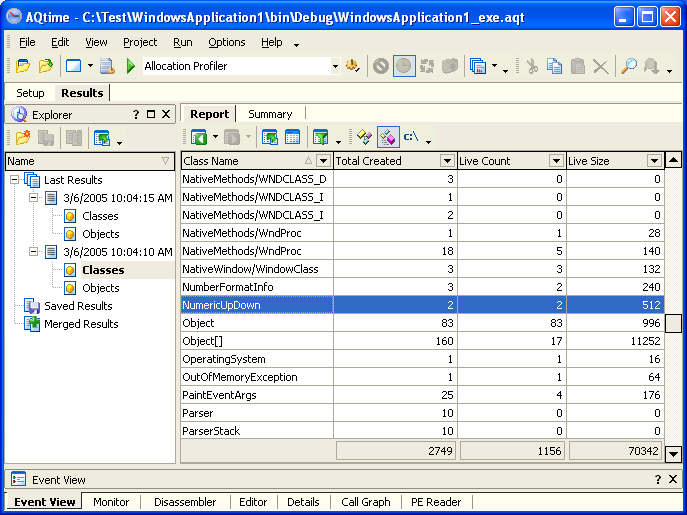Viewport: 687px width, 515px height.
Task: Click the Find magnifier icon
Action: (x=629, y=66)
